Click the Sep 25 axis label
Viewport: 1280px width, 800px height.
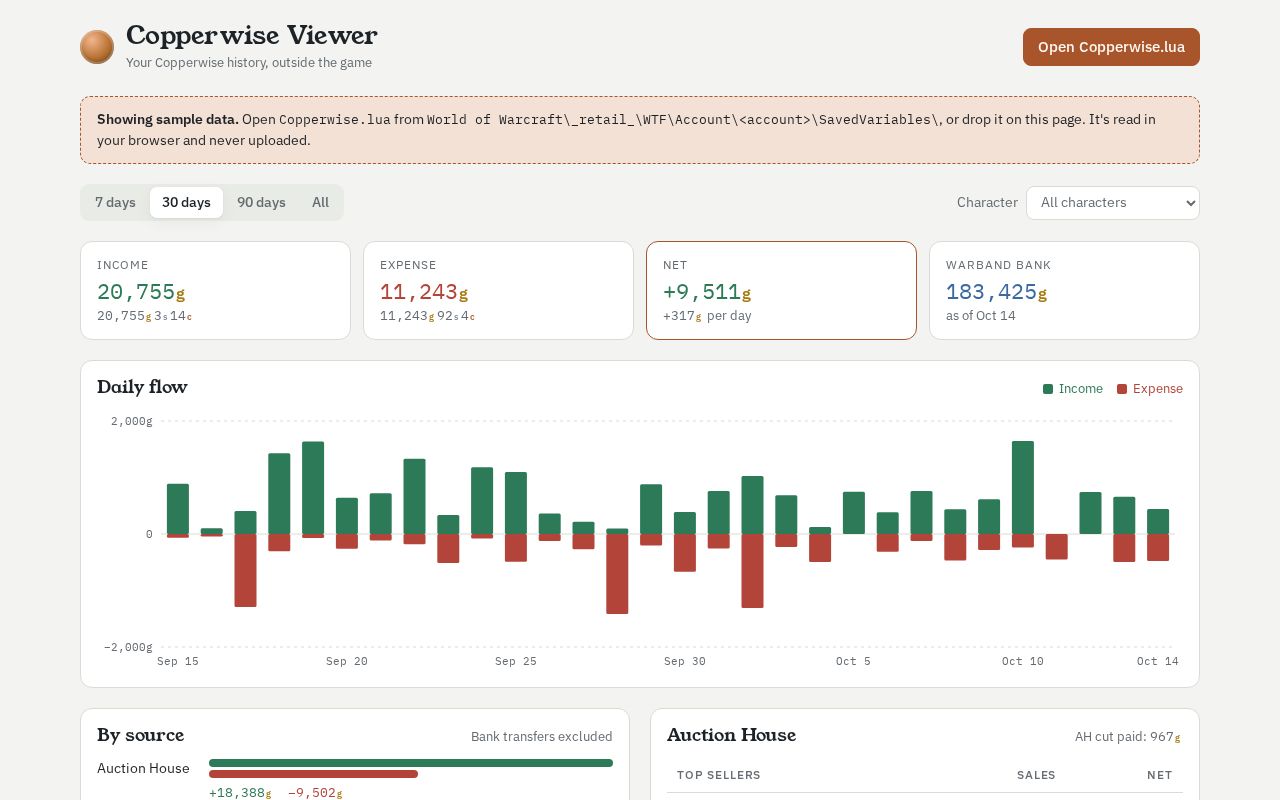(x=516, y=661)
